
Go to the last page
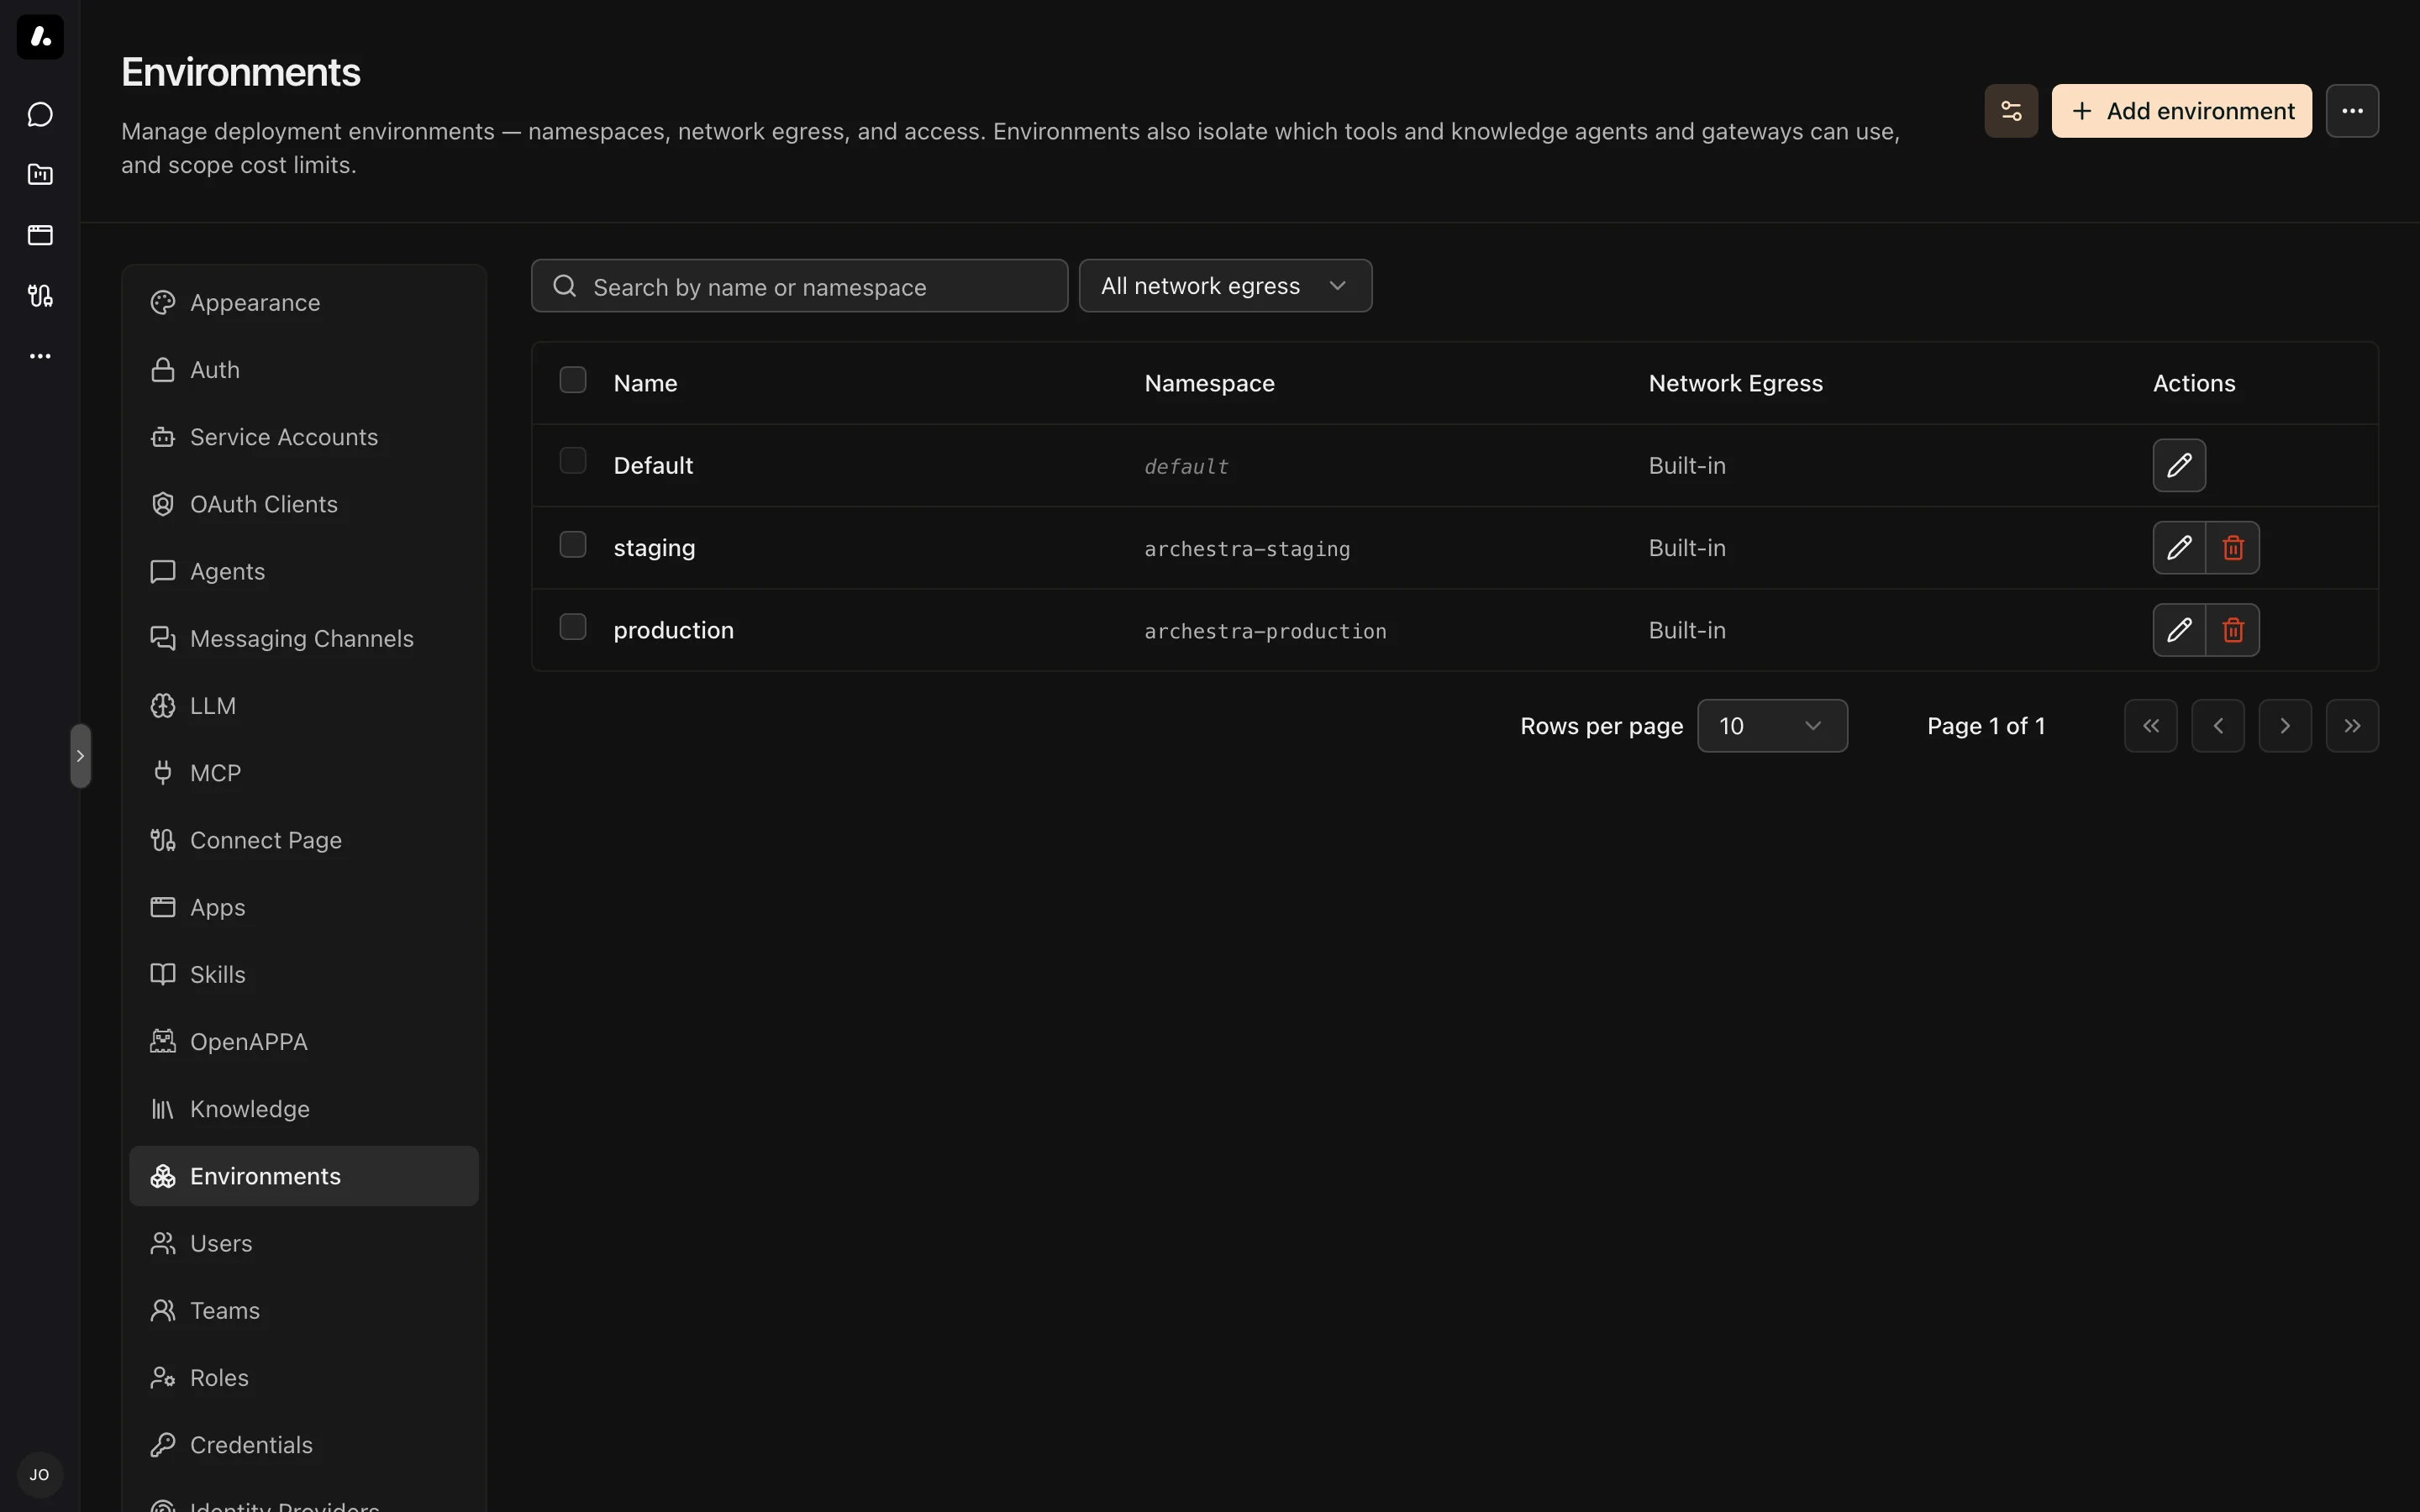click(2352, 726)
